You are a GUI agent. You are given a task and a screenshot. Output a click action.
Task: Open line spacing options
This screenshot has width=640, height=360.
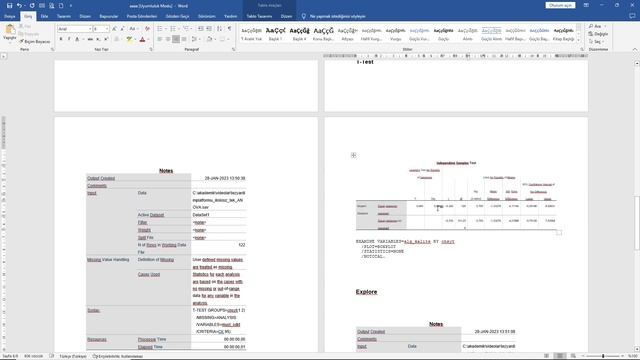[x=195, y=39]
